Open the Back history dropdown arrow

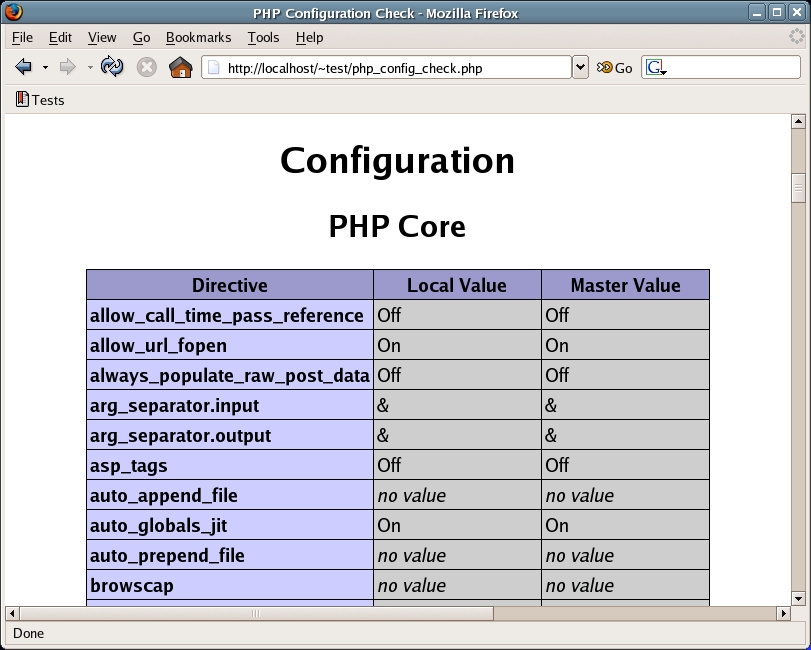45,67
